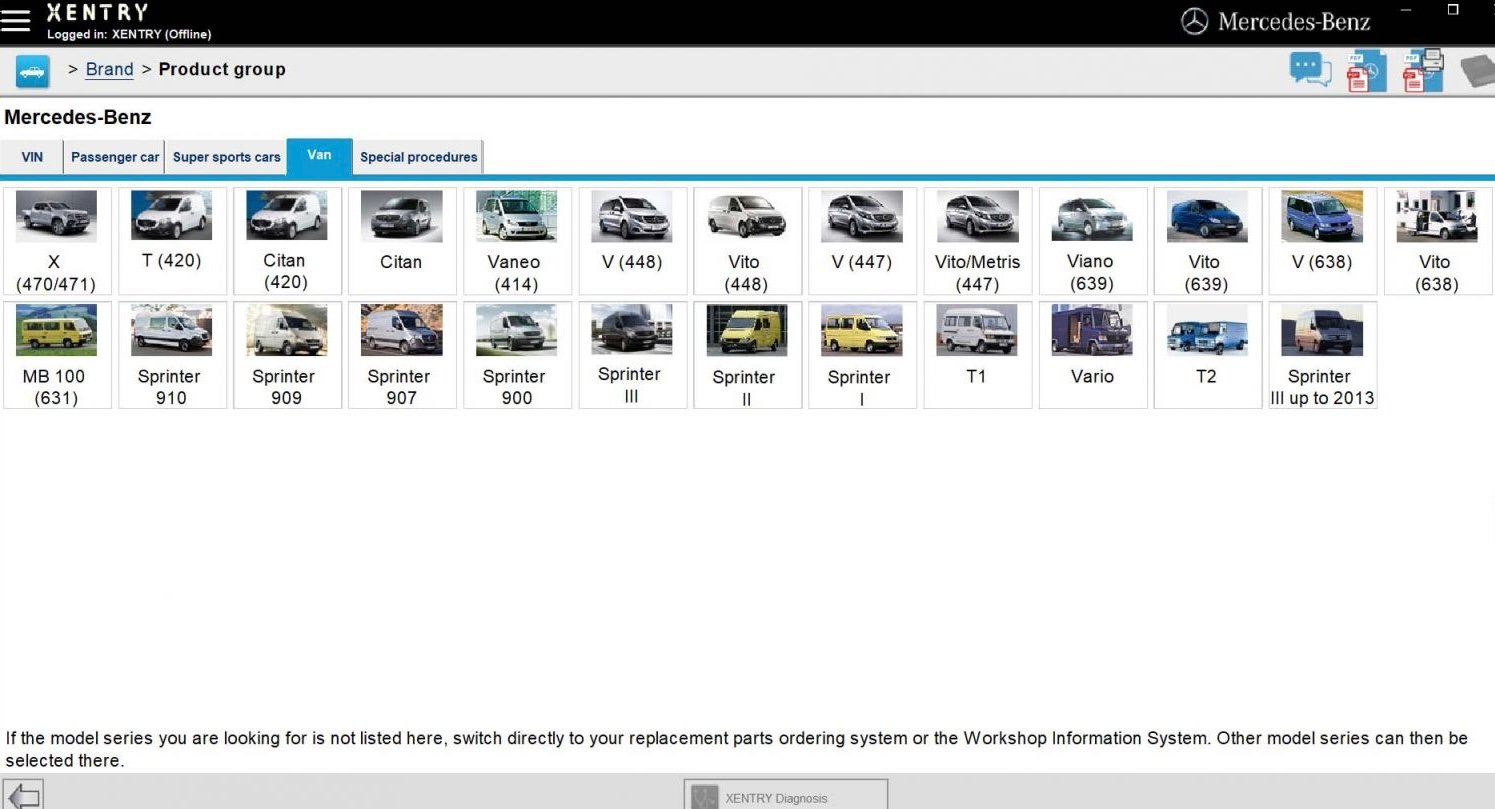Open the Special procedures tab
This screenshot has height=809, width=1495.
tap(419, 157)
